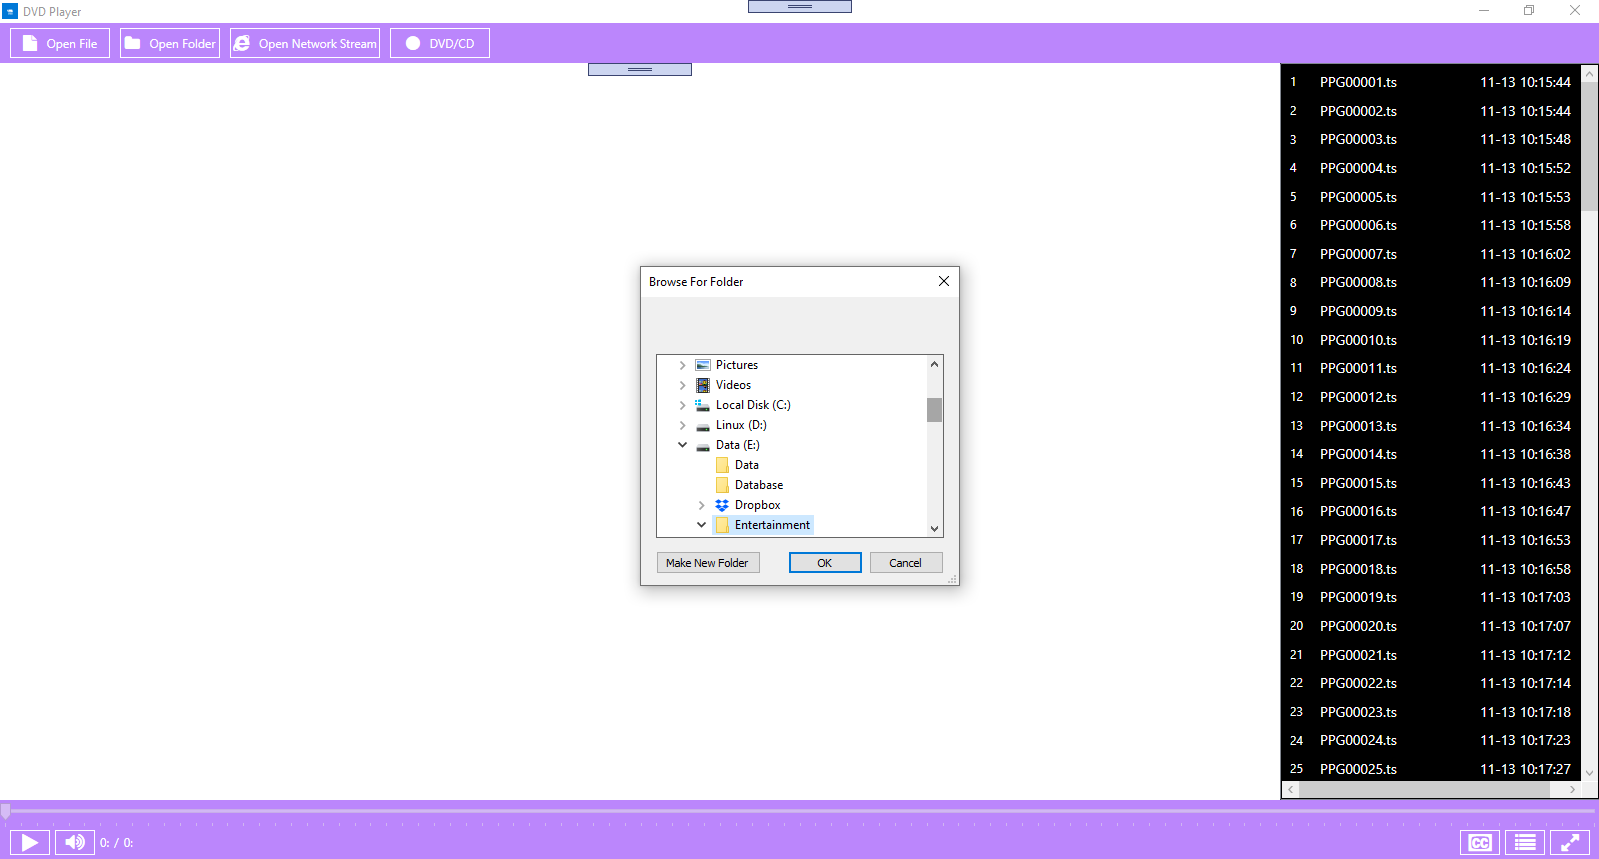Click the Open File toolbar button
1599x859 pixels.
[60, 44]
